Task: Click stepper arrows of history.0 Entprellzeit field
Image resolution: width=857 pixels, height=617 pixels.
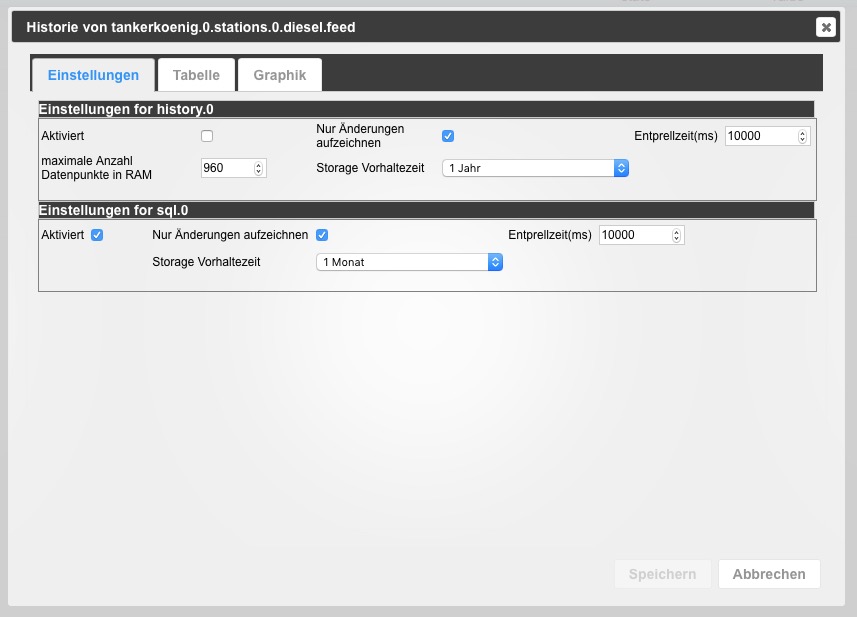Action: (x=803, y=136)
